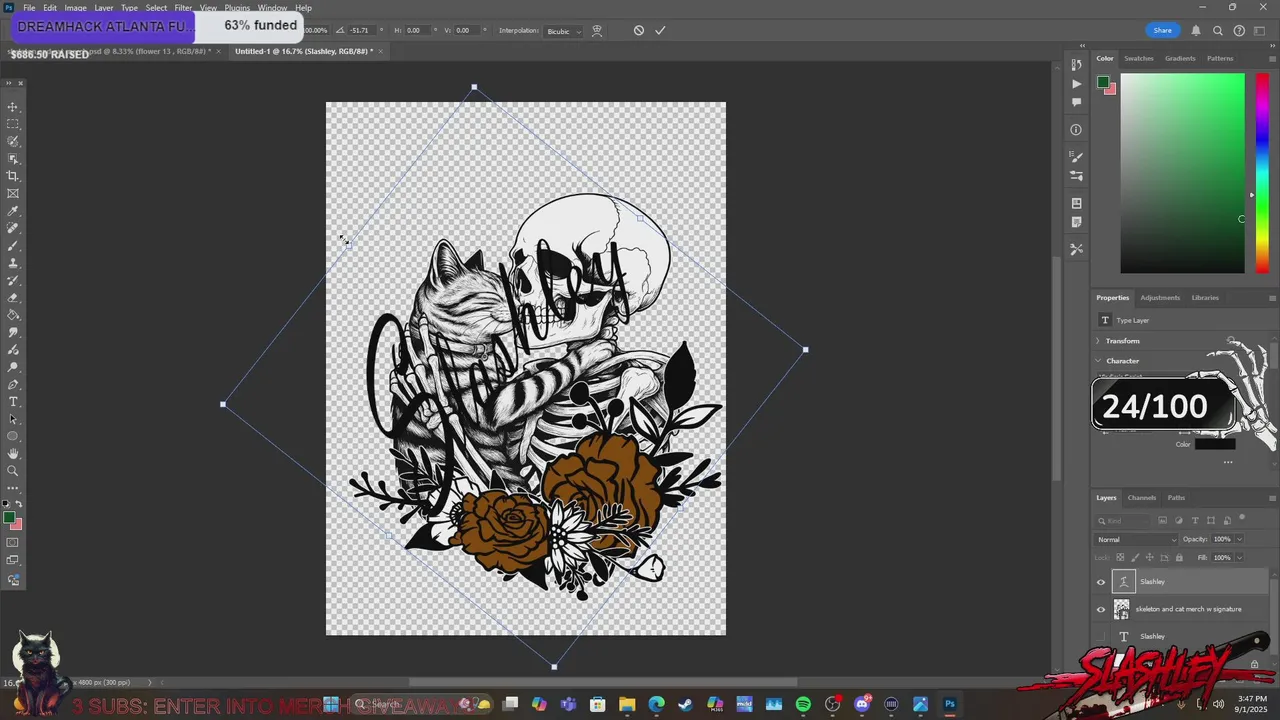Open the layer Kind filter dropdown
Viewport: 1280px width, 720px height.
point(1125,520)
